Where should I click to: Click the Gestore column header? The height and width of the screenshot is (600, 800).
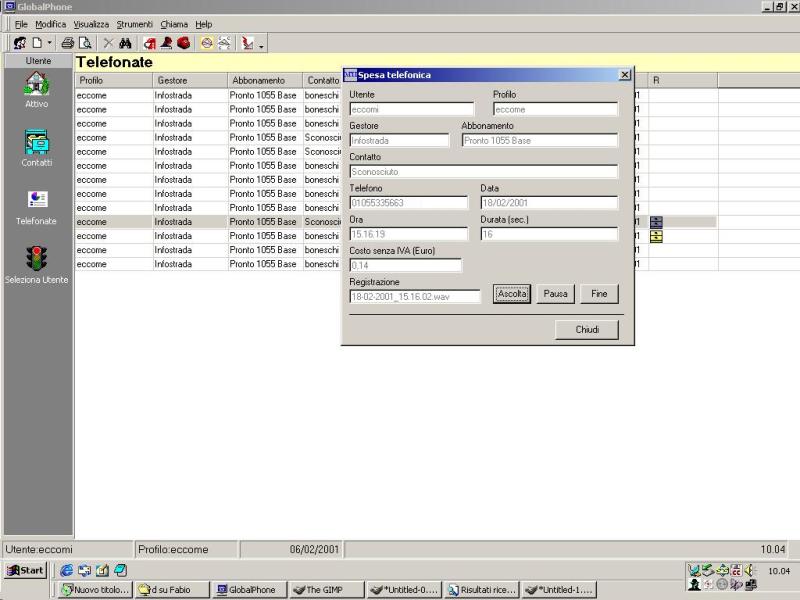(x=187, y=80)
